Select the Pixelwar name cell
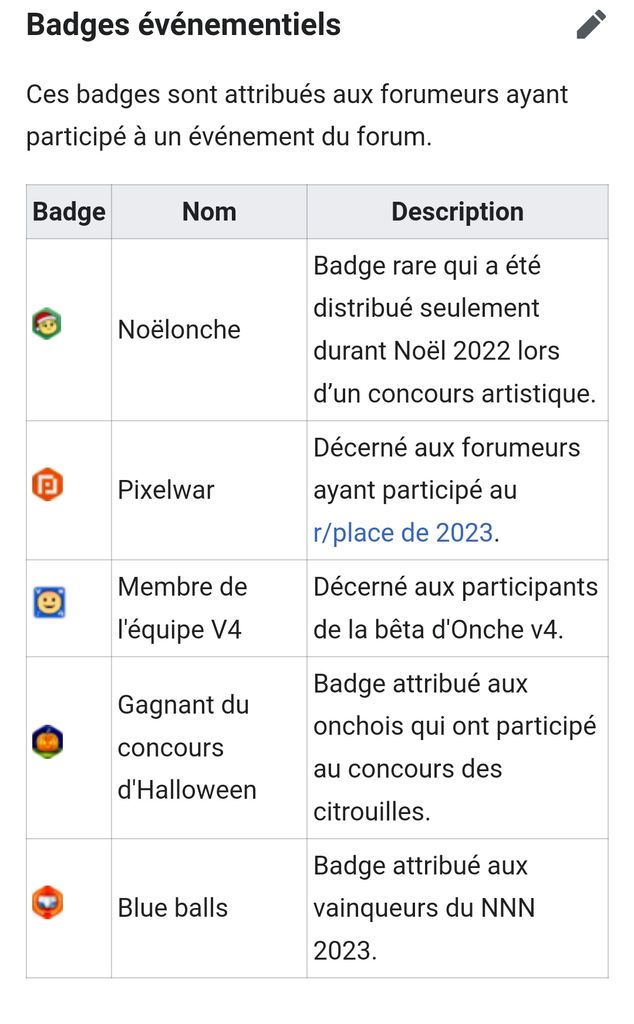Image resolution: width=634 pixels, height=1024 pixels. (x=166, y=490)
